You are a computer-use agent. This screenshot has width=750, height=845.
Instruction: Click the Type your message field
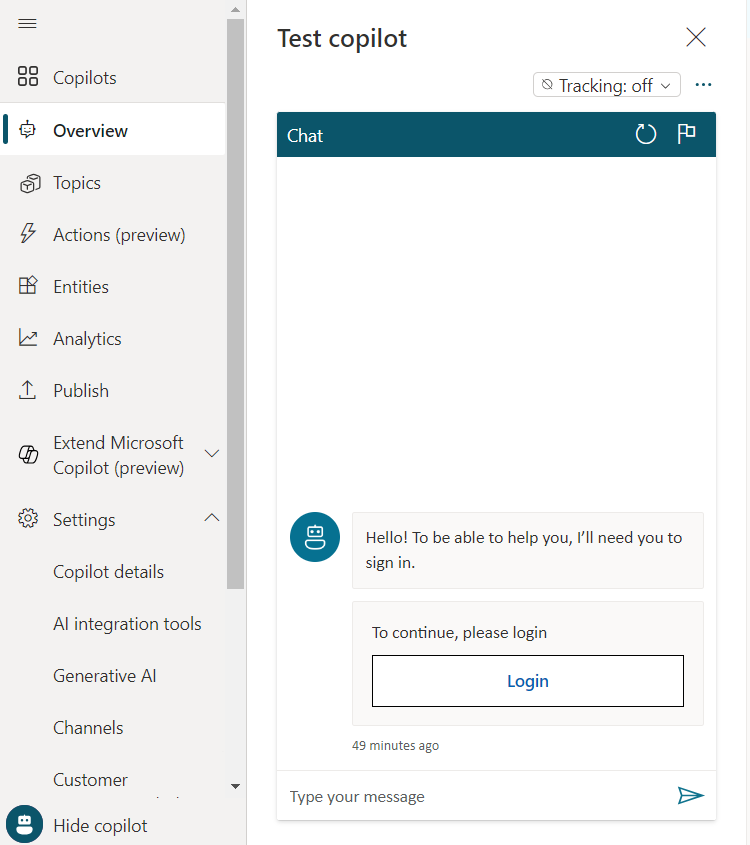[x=475, y=796]
